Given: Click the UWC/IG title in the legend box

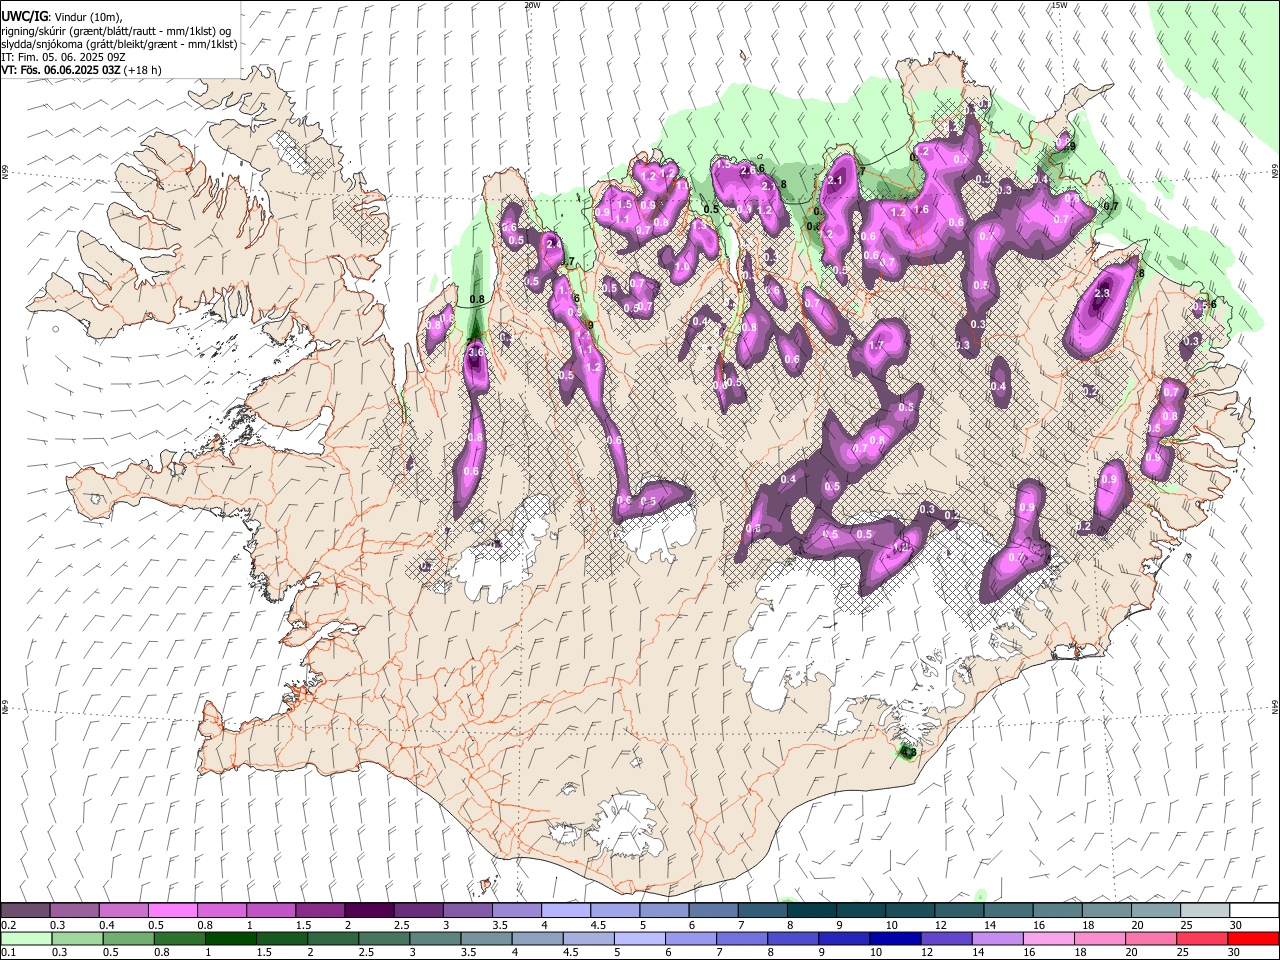Looking at the screenshot, I should coord(24,16).
